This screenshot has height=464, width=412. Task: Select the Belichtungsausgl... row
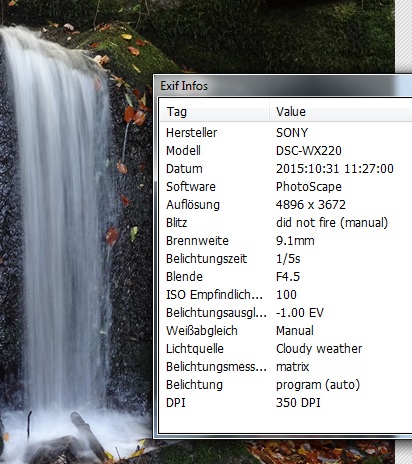(x=286, y=313)
